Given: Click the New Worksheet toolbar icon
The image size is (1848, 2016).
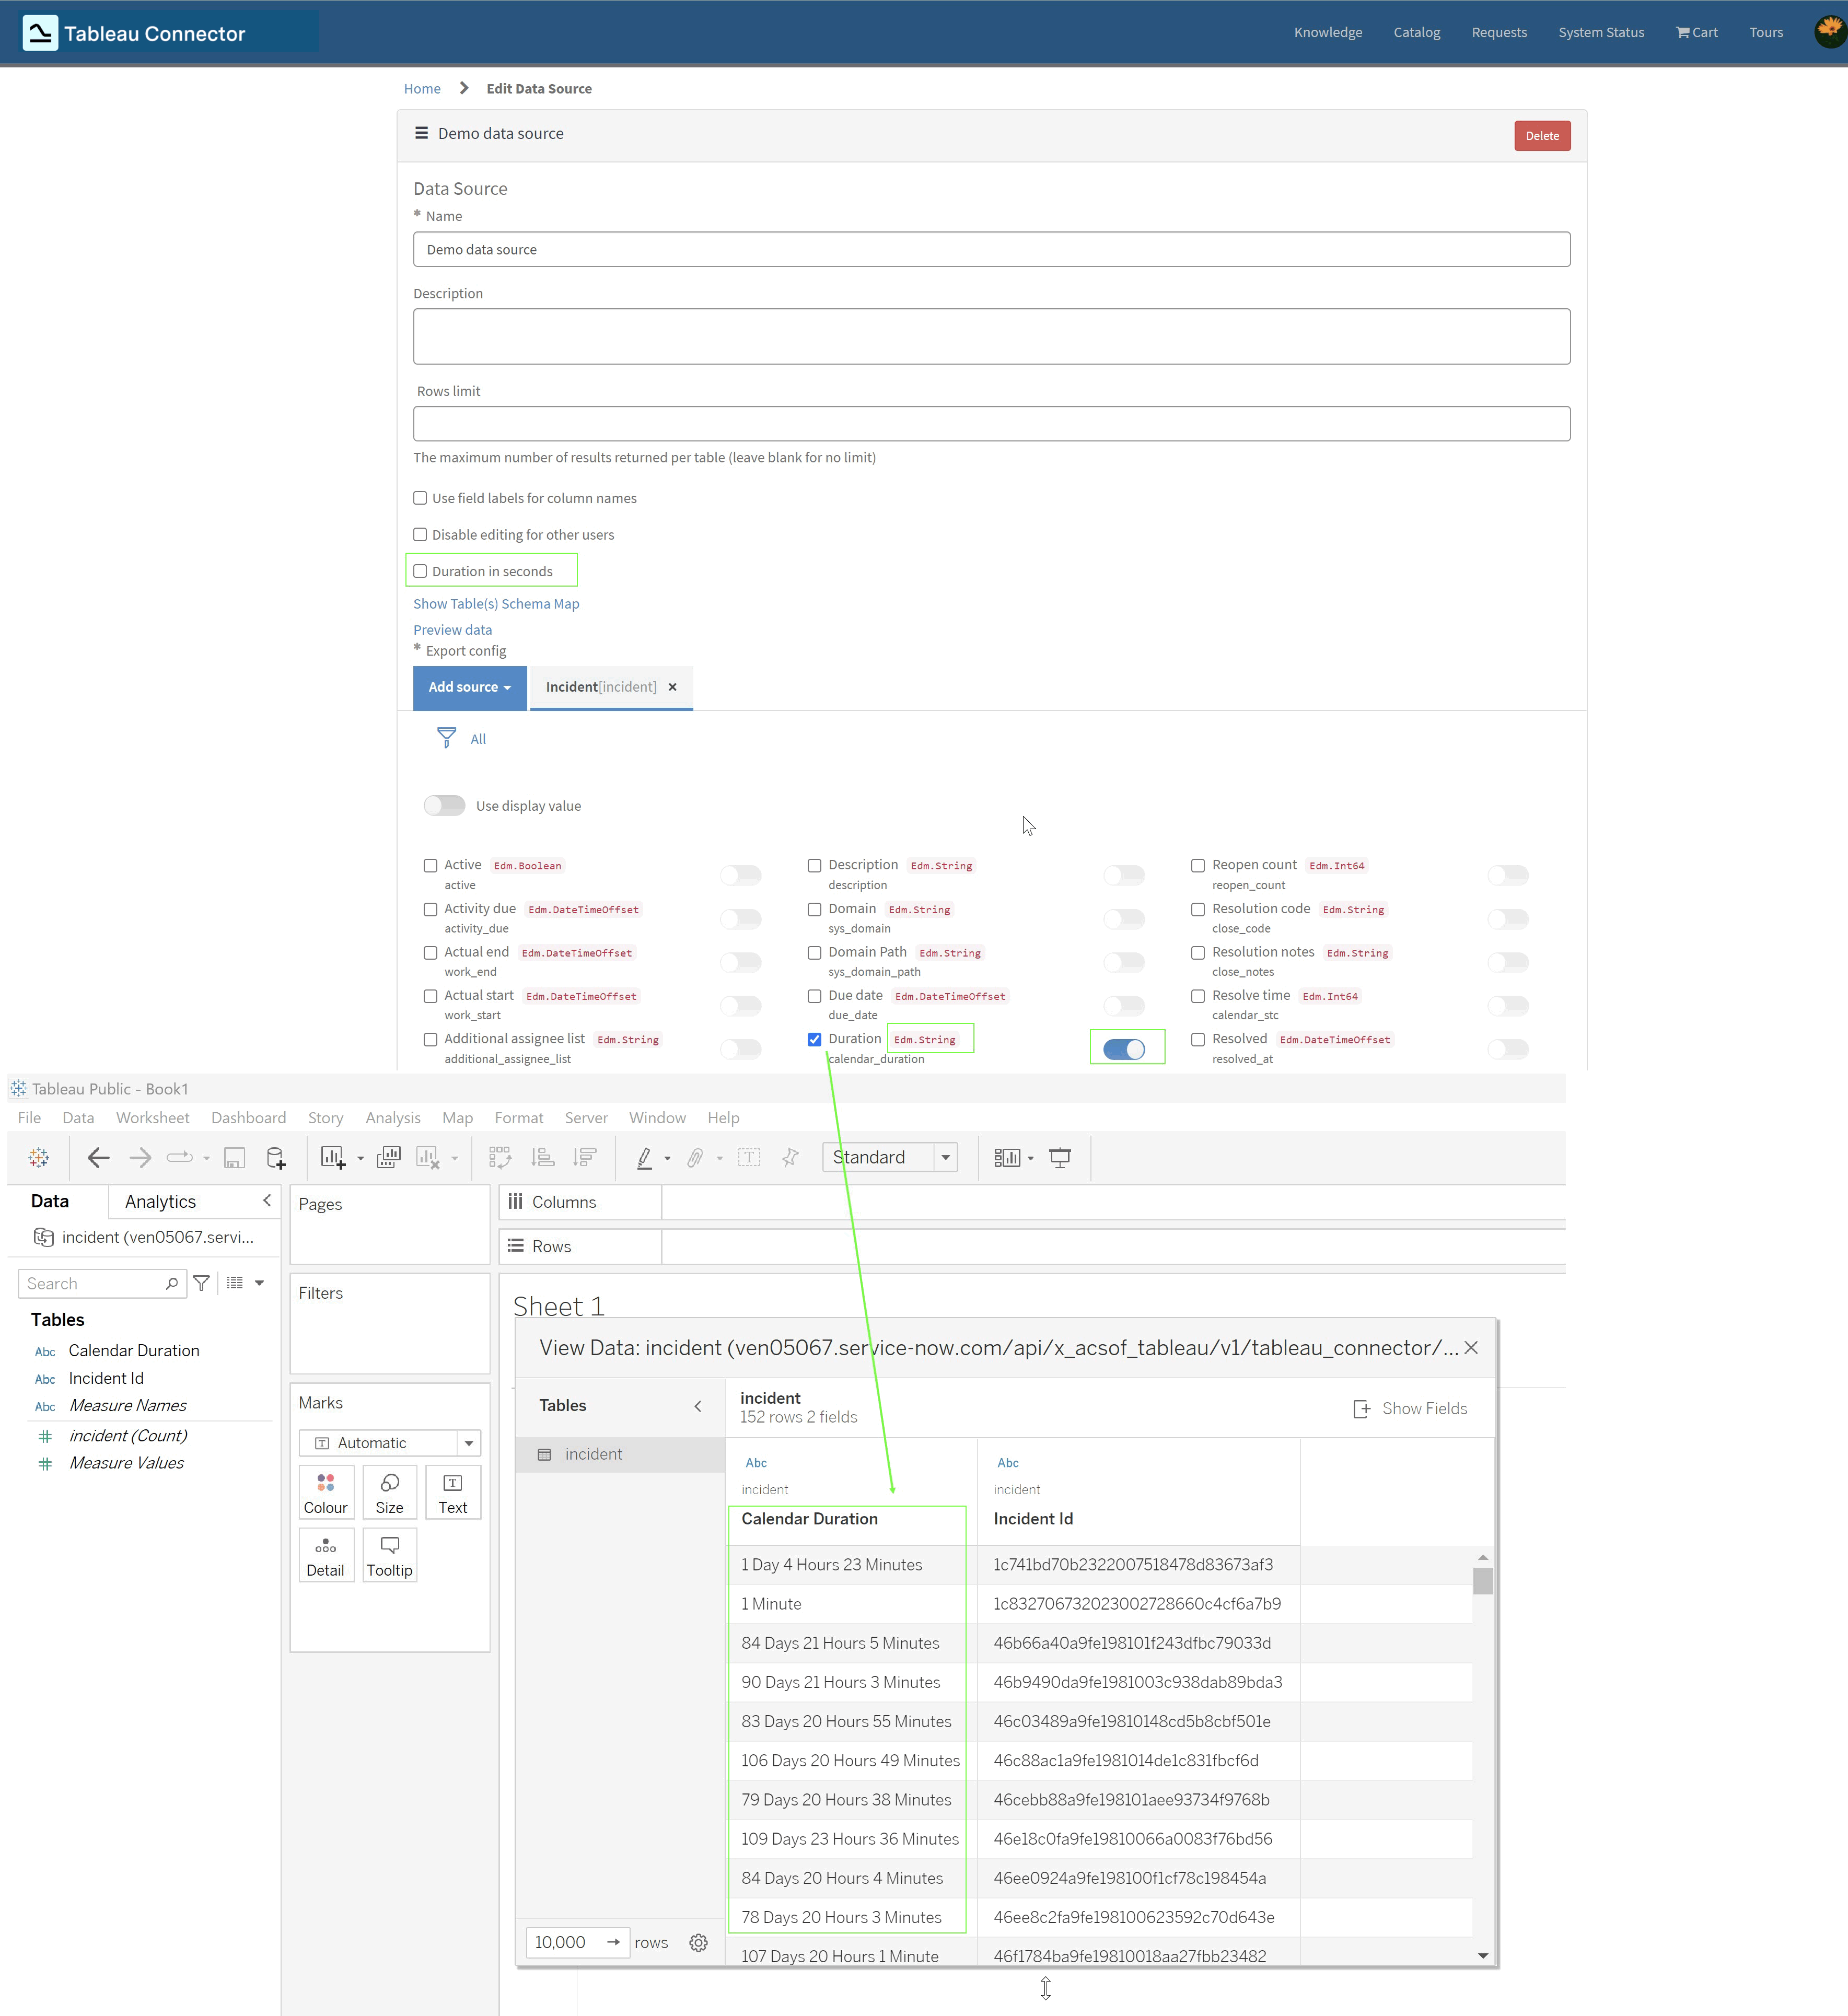Looking at the screenshot, I should tap(334, 1157).
